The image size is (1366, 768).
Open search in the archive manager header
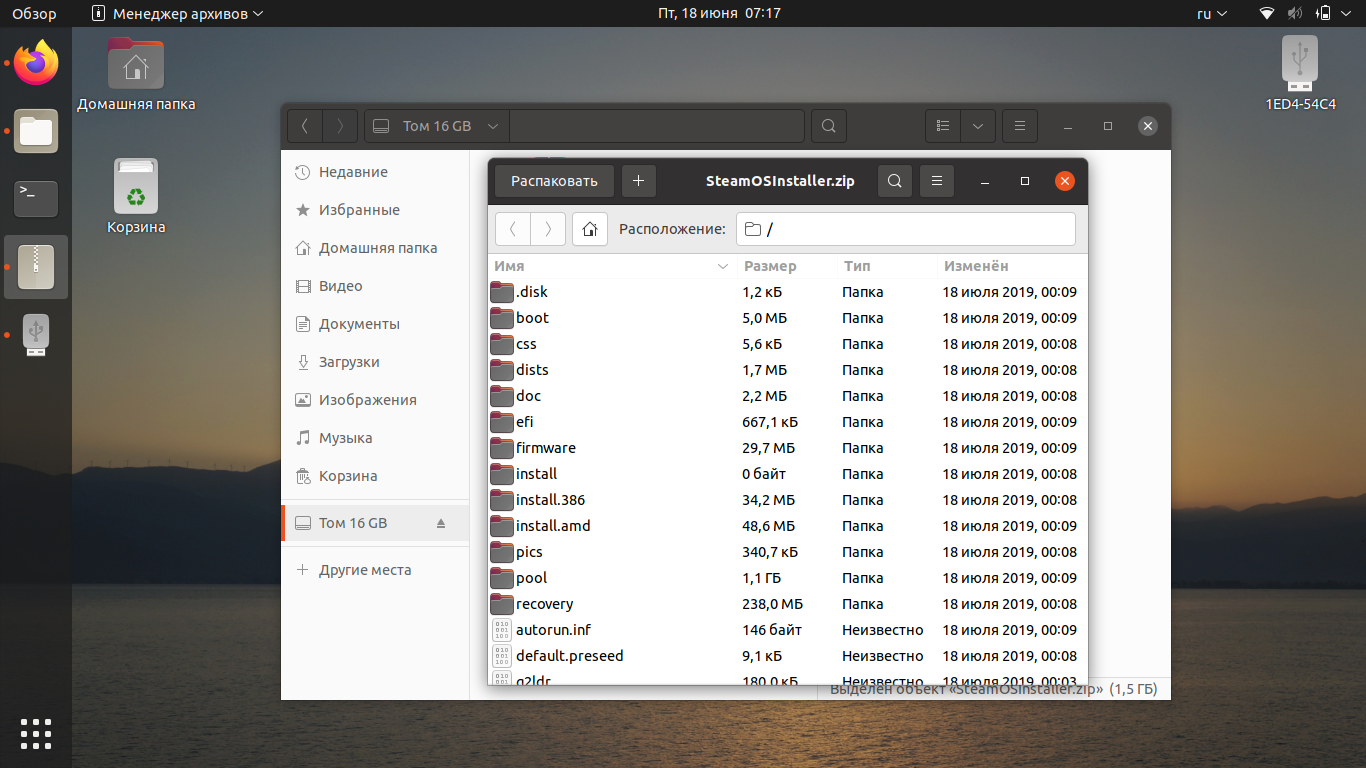(895, 181)
